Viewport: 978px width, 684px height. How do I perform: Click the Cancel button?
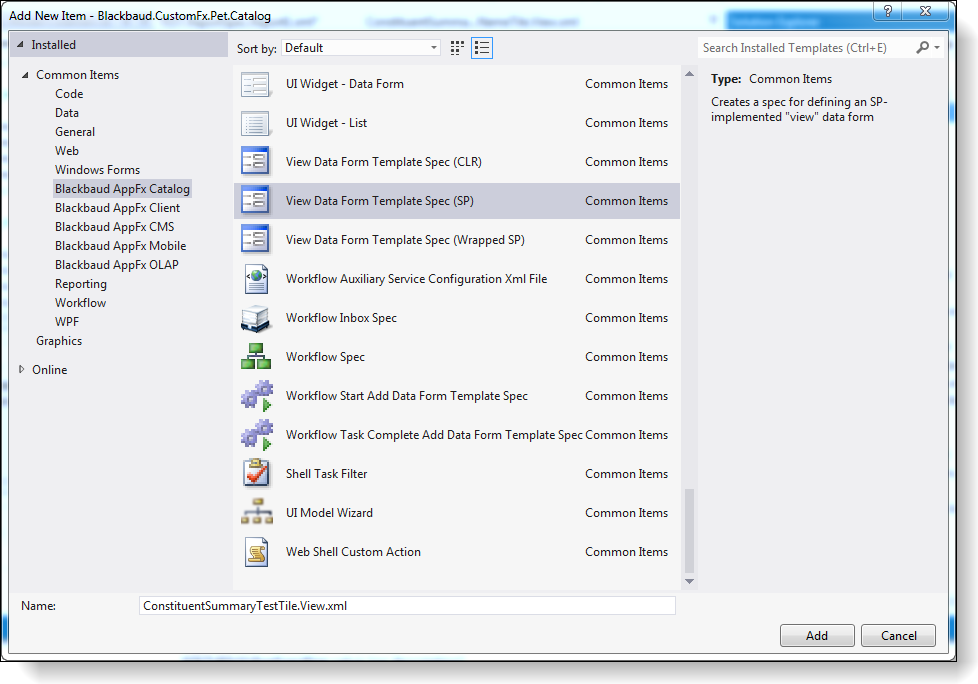tap(897, 635)
